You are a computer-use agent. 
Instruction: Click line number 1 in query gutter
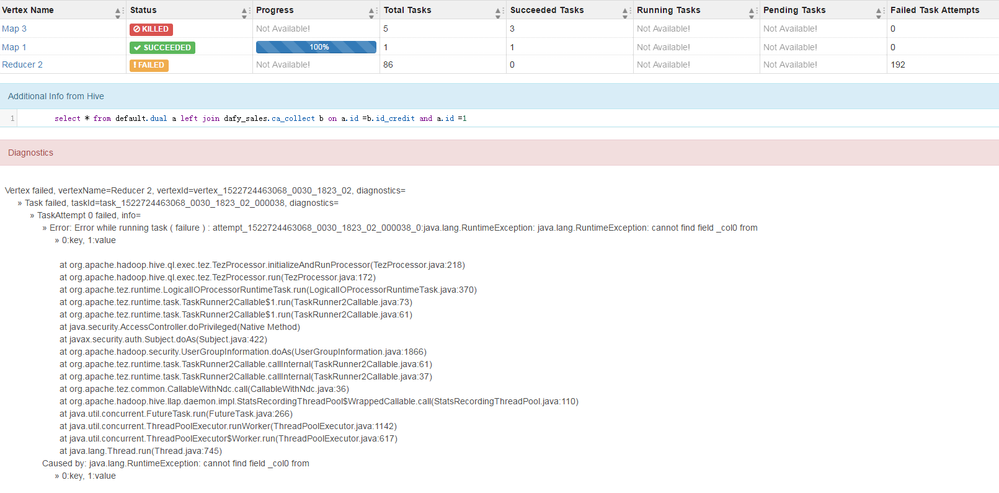pyautogui.click(x=12, y=118)
